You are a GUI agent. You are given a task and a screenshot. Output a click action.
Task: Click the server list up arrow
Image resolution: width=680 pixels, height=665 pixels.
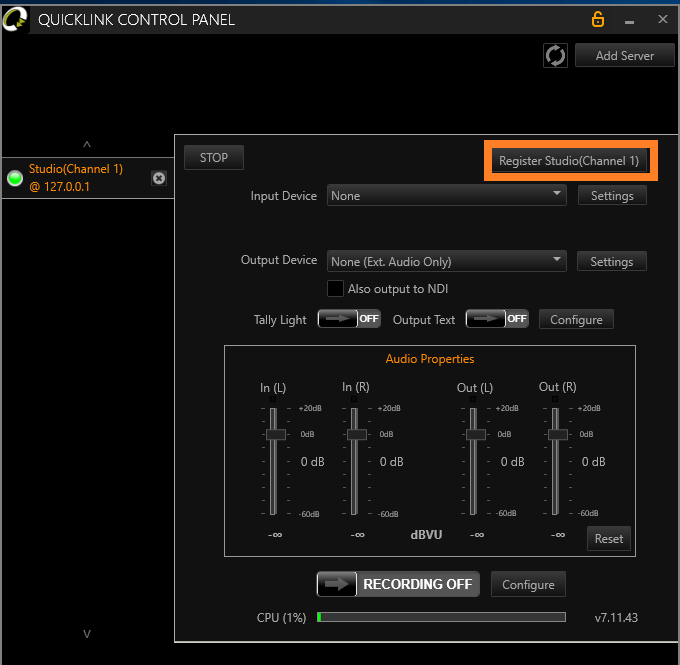tap(87, 144)
